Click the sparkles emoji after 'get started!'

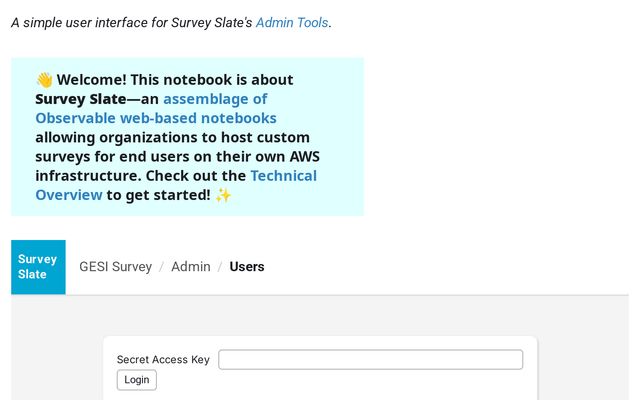pos(223,195)
